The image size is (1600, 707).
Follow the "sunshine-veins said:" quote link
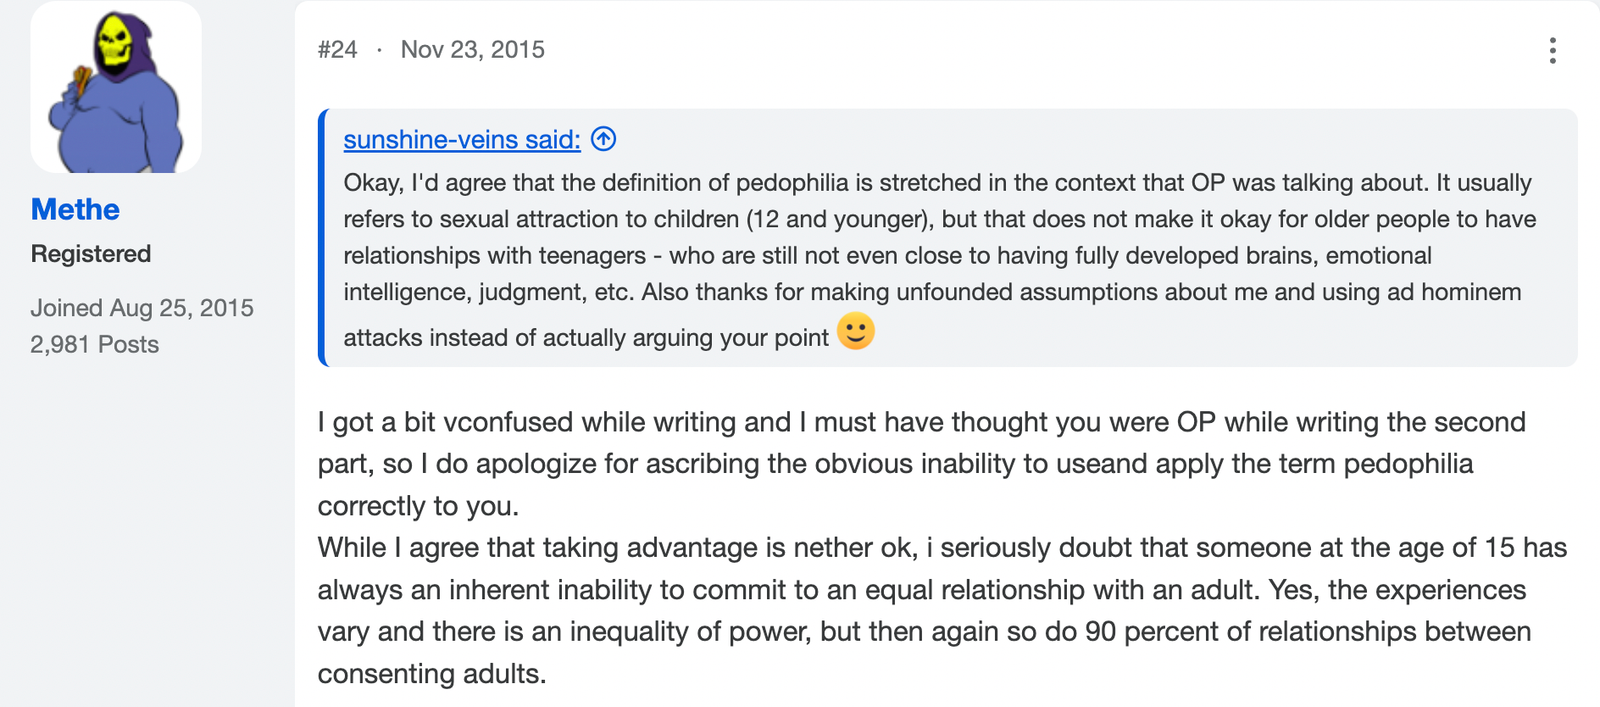462,139
